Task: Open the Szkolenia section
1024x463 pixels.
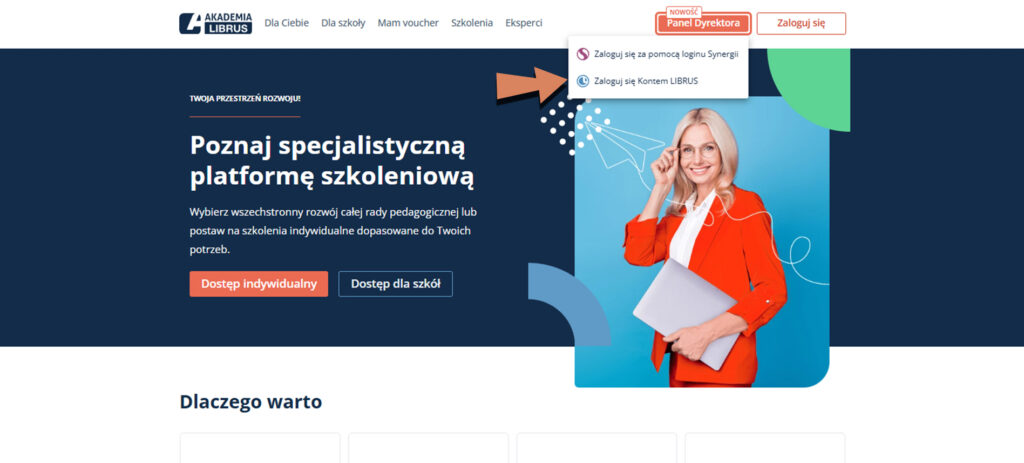Action: tap(472, 23)
